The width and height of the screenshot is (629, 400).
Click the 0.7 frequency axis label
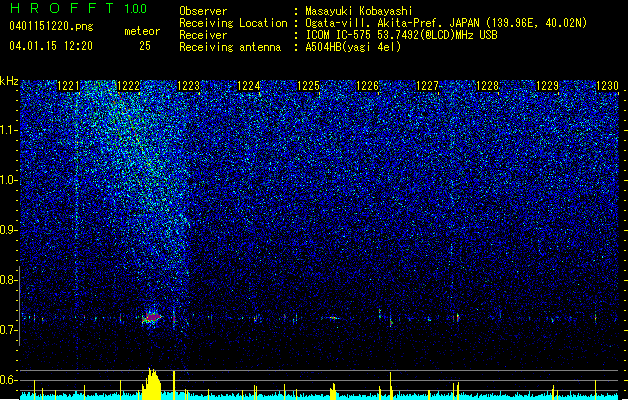point(9,330)
